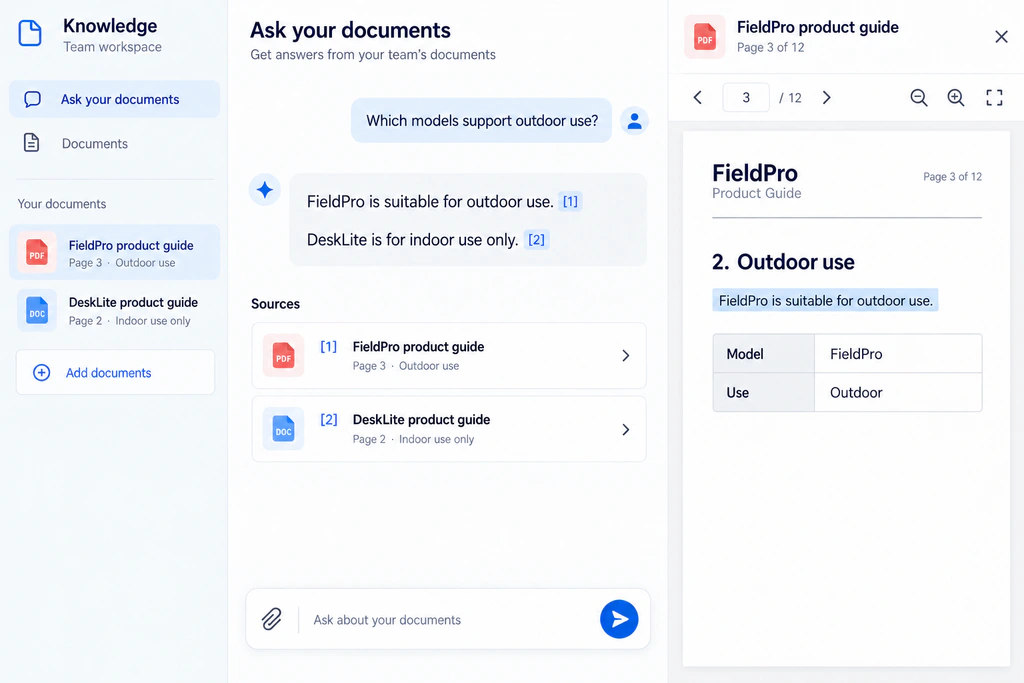Click the Your documents label
Screen dimensions: 1024x683
(62, 204)
